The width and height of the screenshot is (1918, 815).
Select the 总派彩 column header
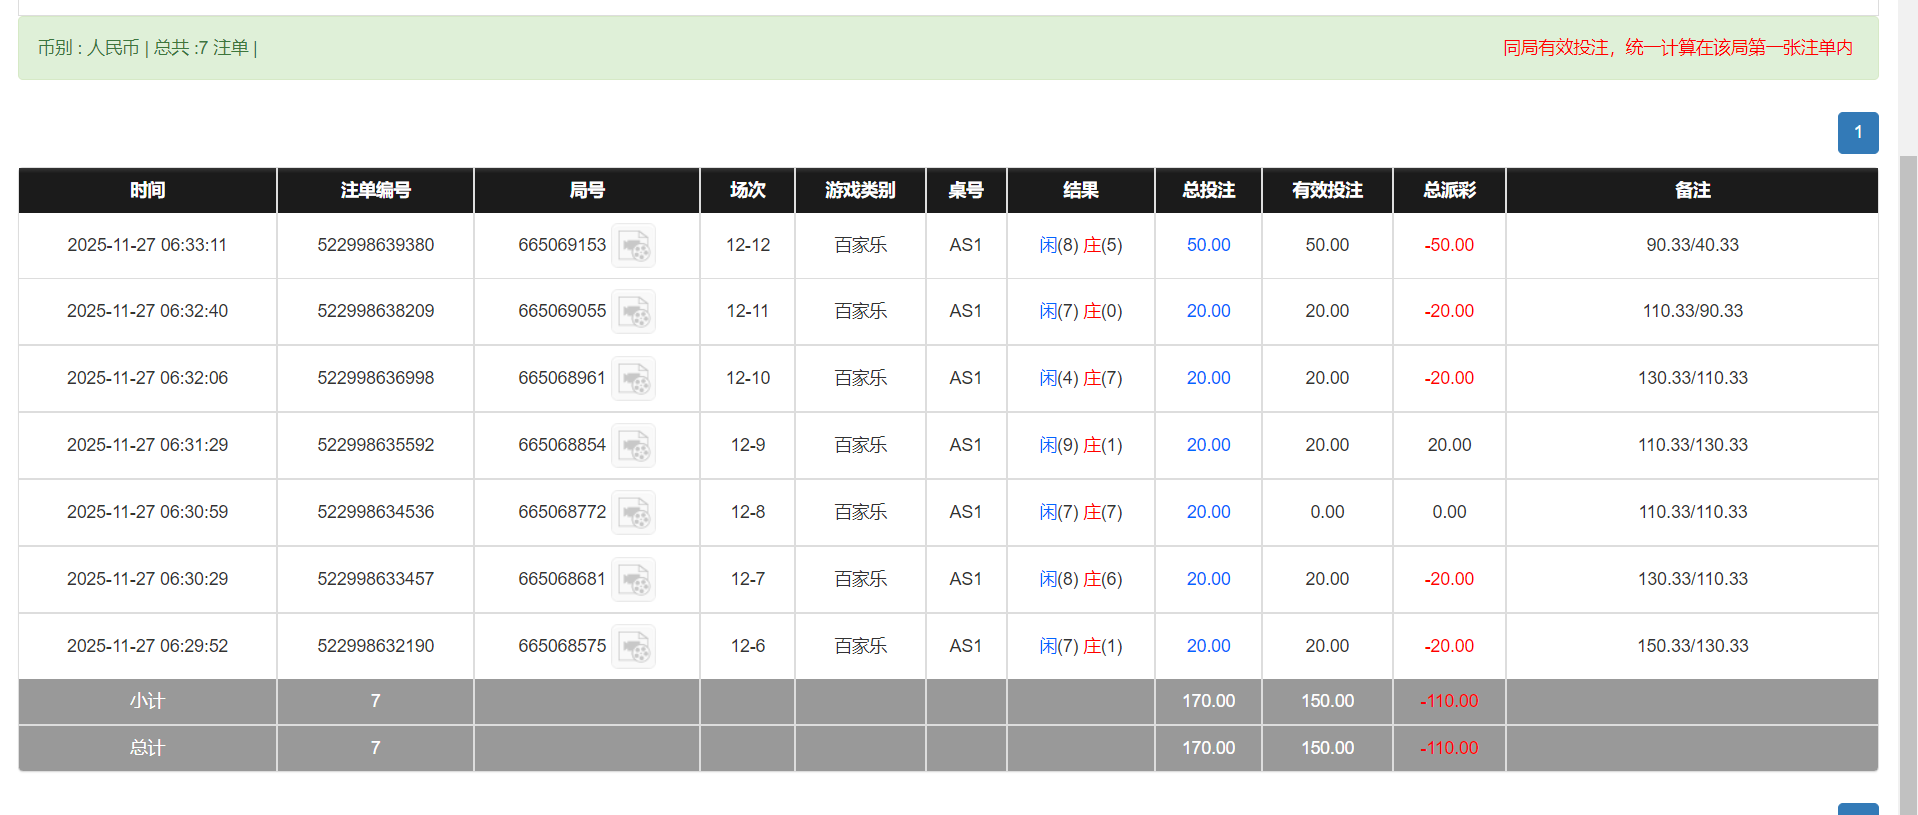tap(1449, 190)
